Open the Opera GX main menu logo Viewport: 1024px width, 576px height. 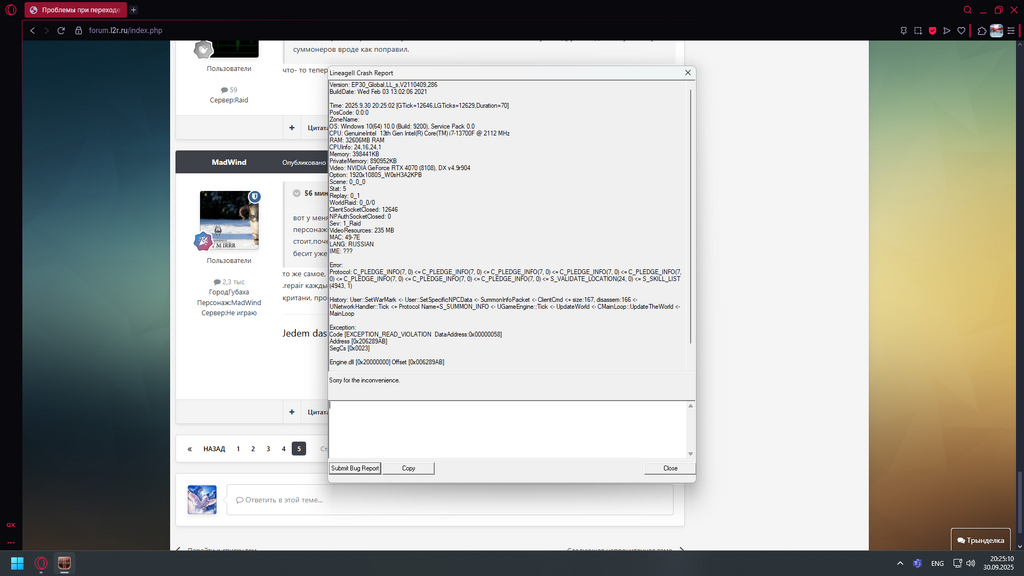tap(10, 10)
